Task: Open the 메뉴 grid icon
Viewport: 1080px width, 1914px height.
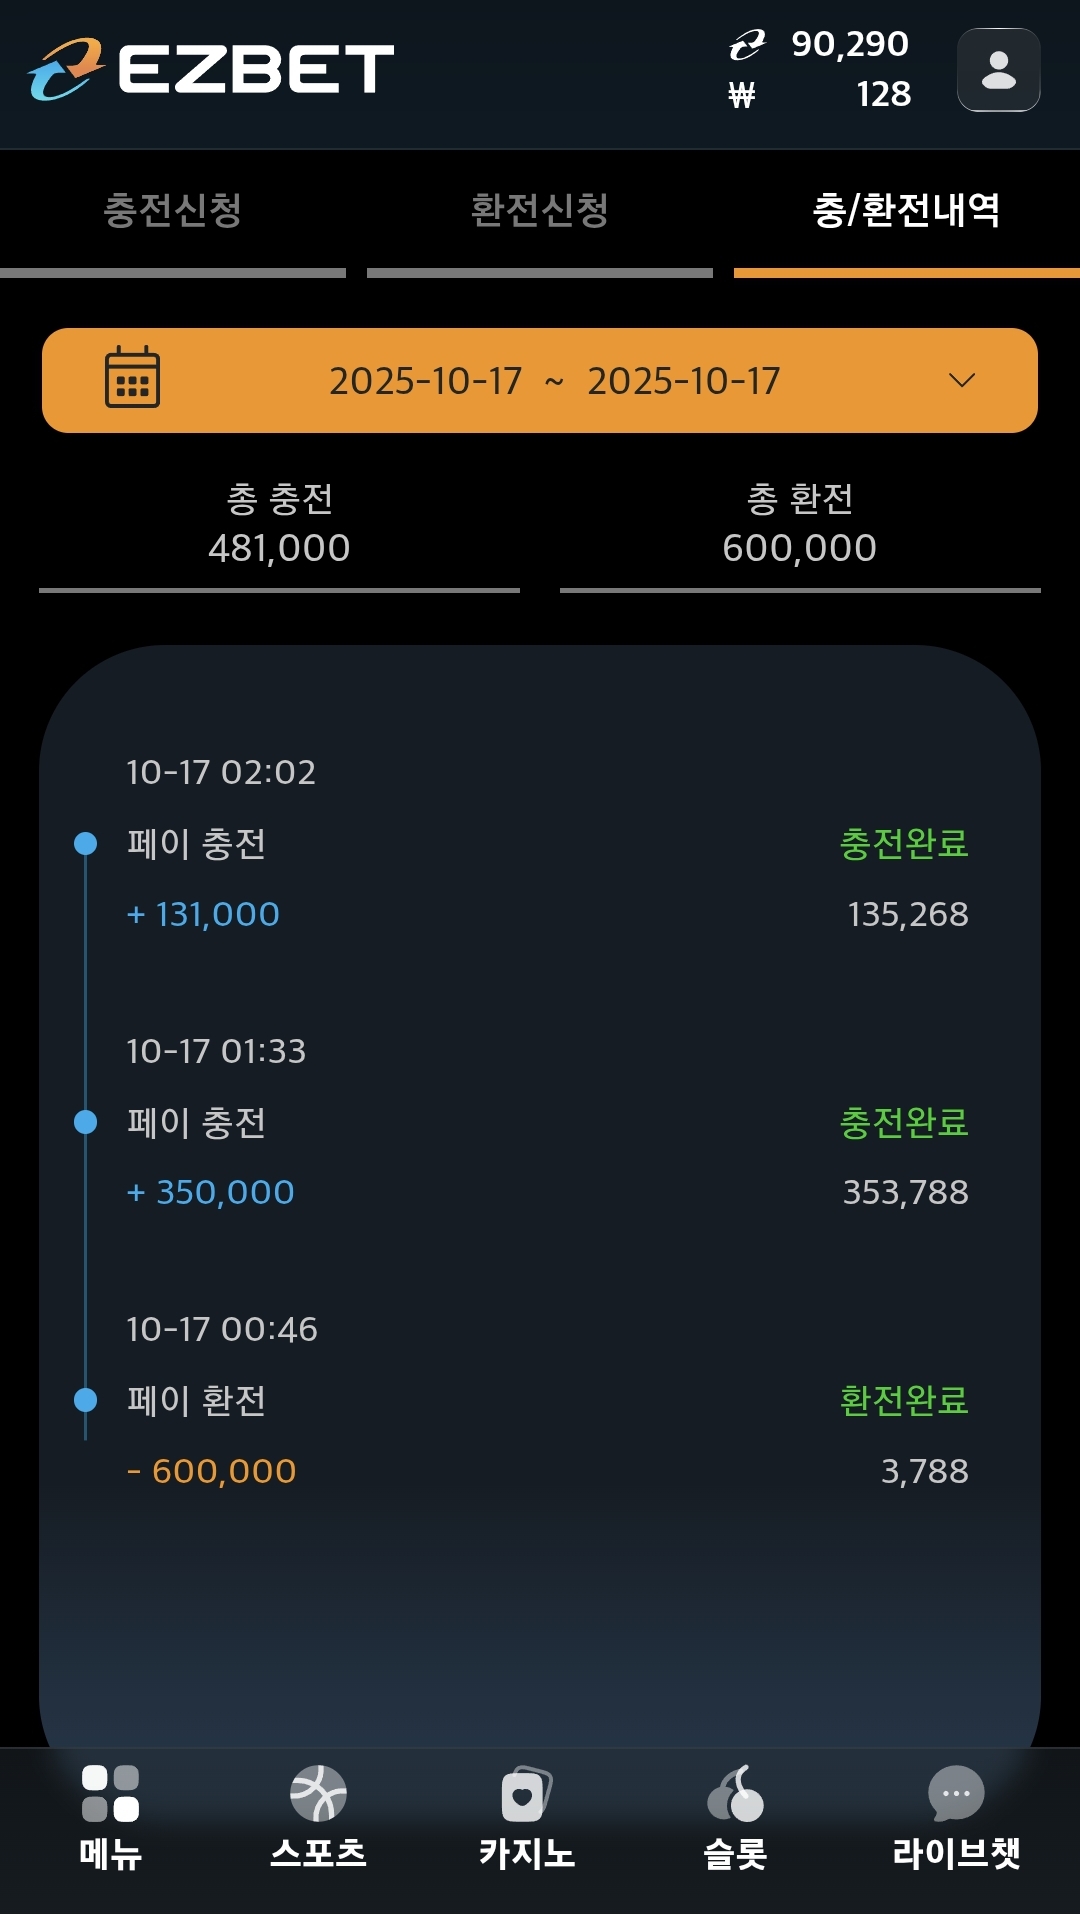Action: click(x=110, y=1794)
